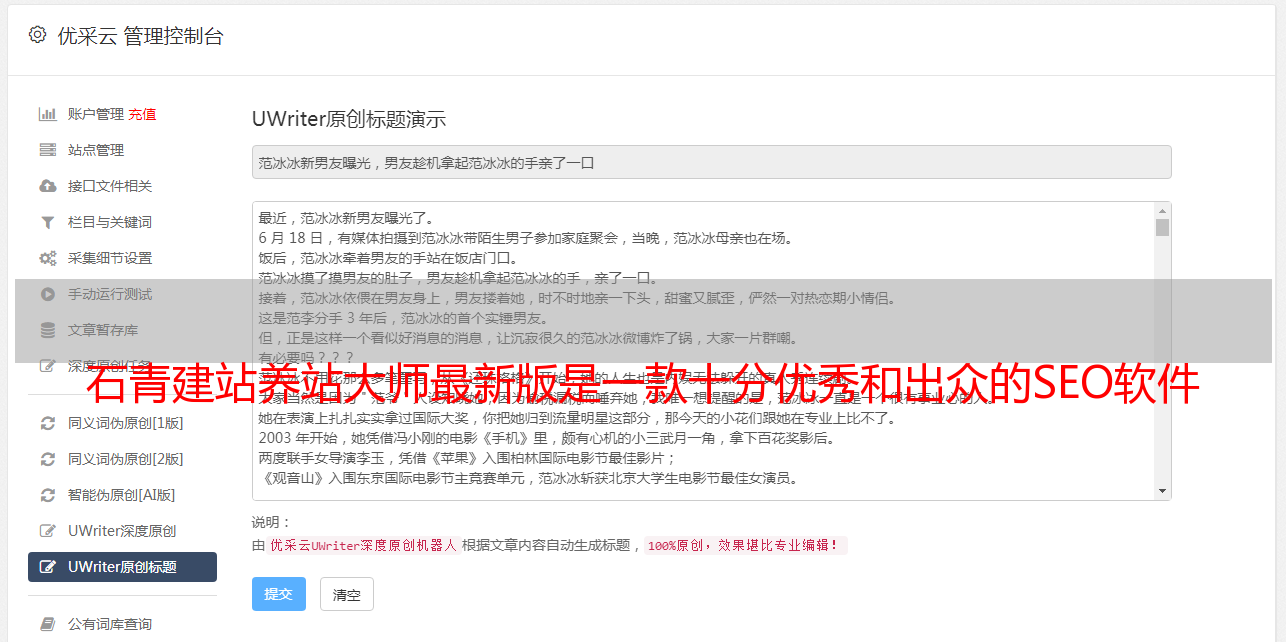This screenshot has width=1286, height=642.
Task: Click the book icon for 公有词库查询
Action: click(47, 624)
